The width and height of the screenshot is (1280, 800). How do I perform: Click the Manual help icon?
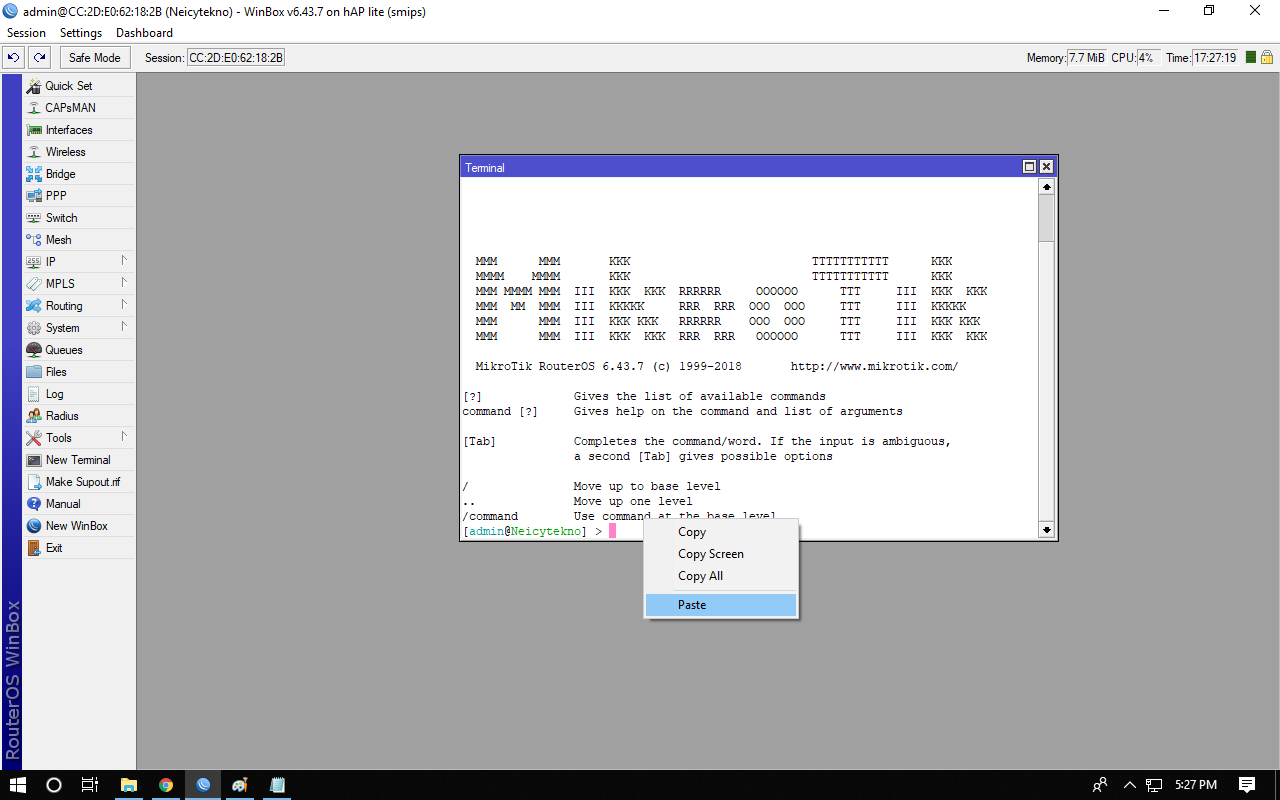[x=34, y=504]
